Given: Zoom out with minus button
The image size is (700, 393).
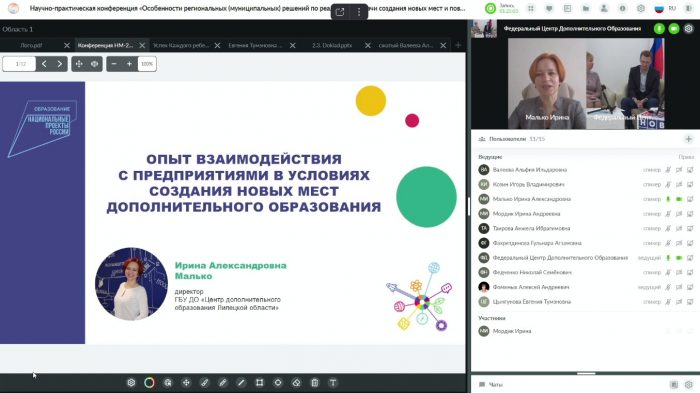Looking at the screenshot, I should pyautogui.click(x=114, y=64).
